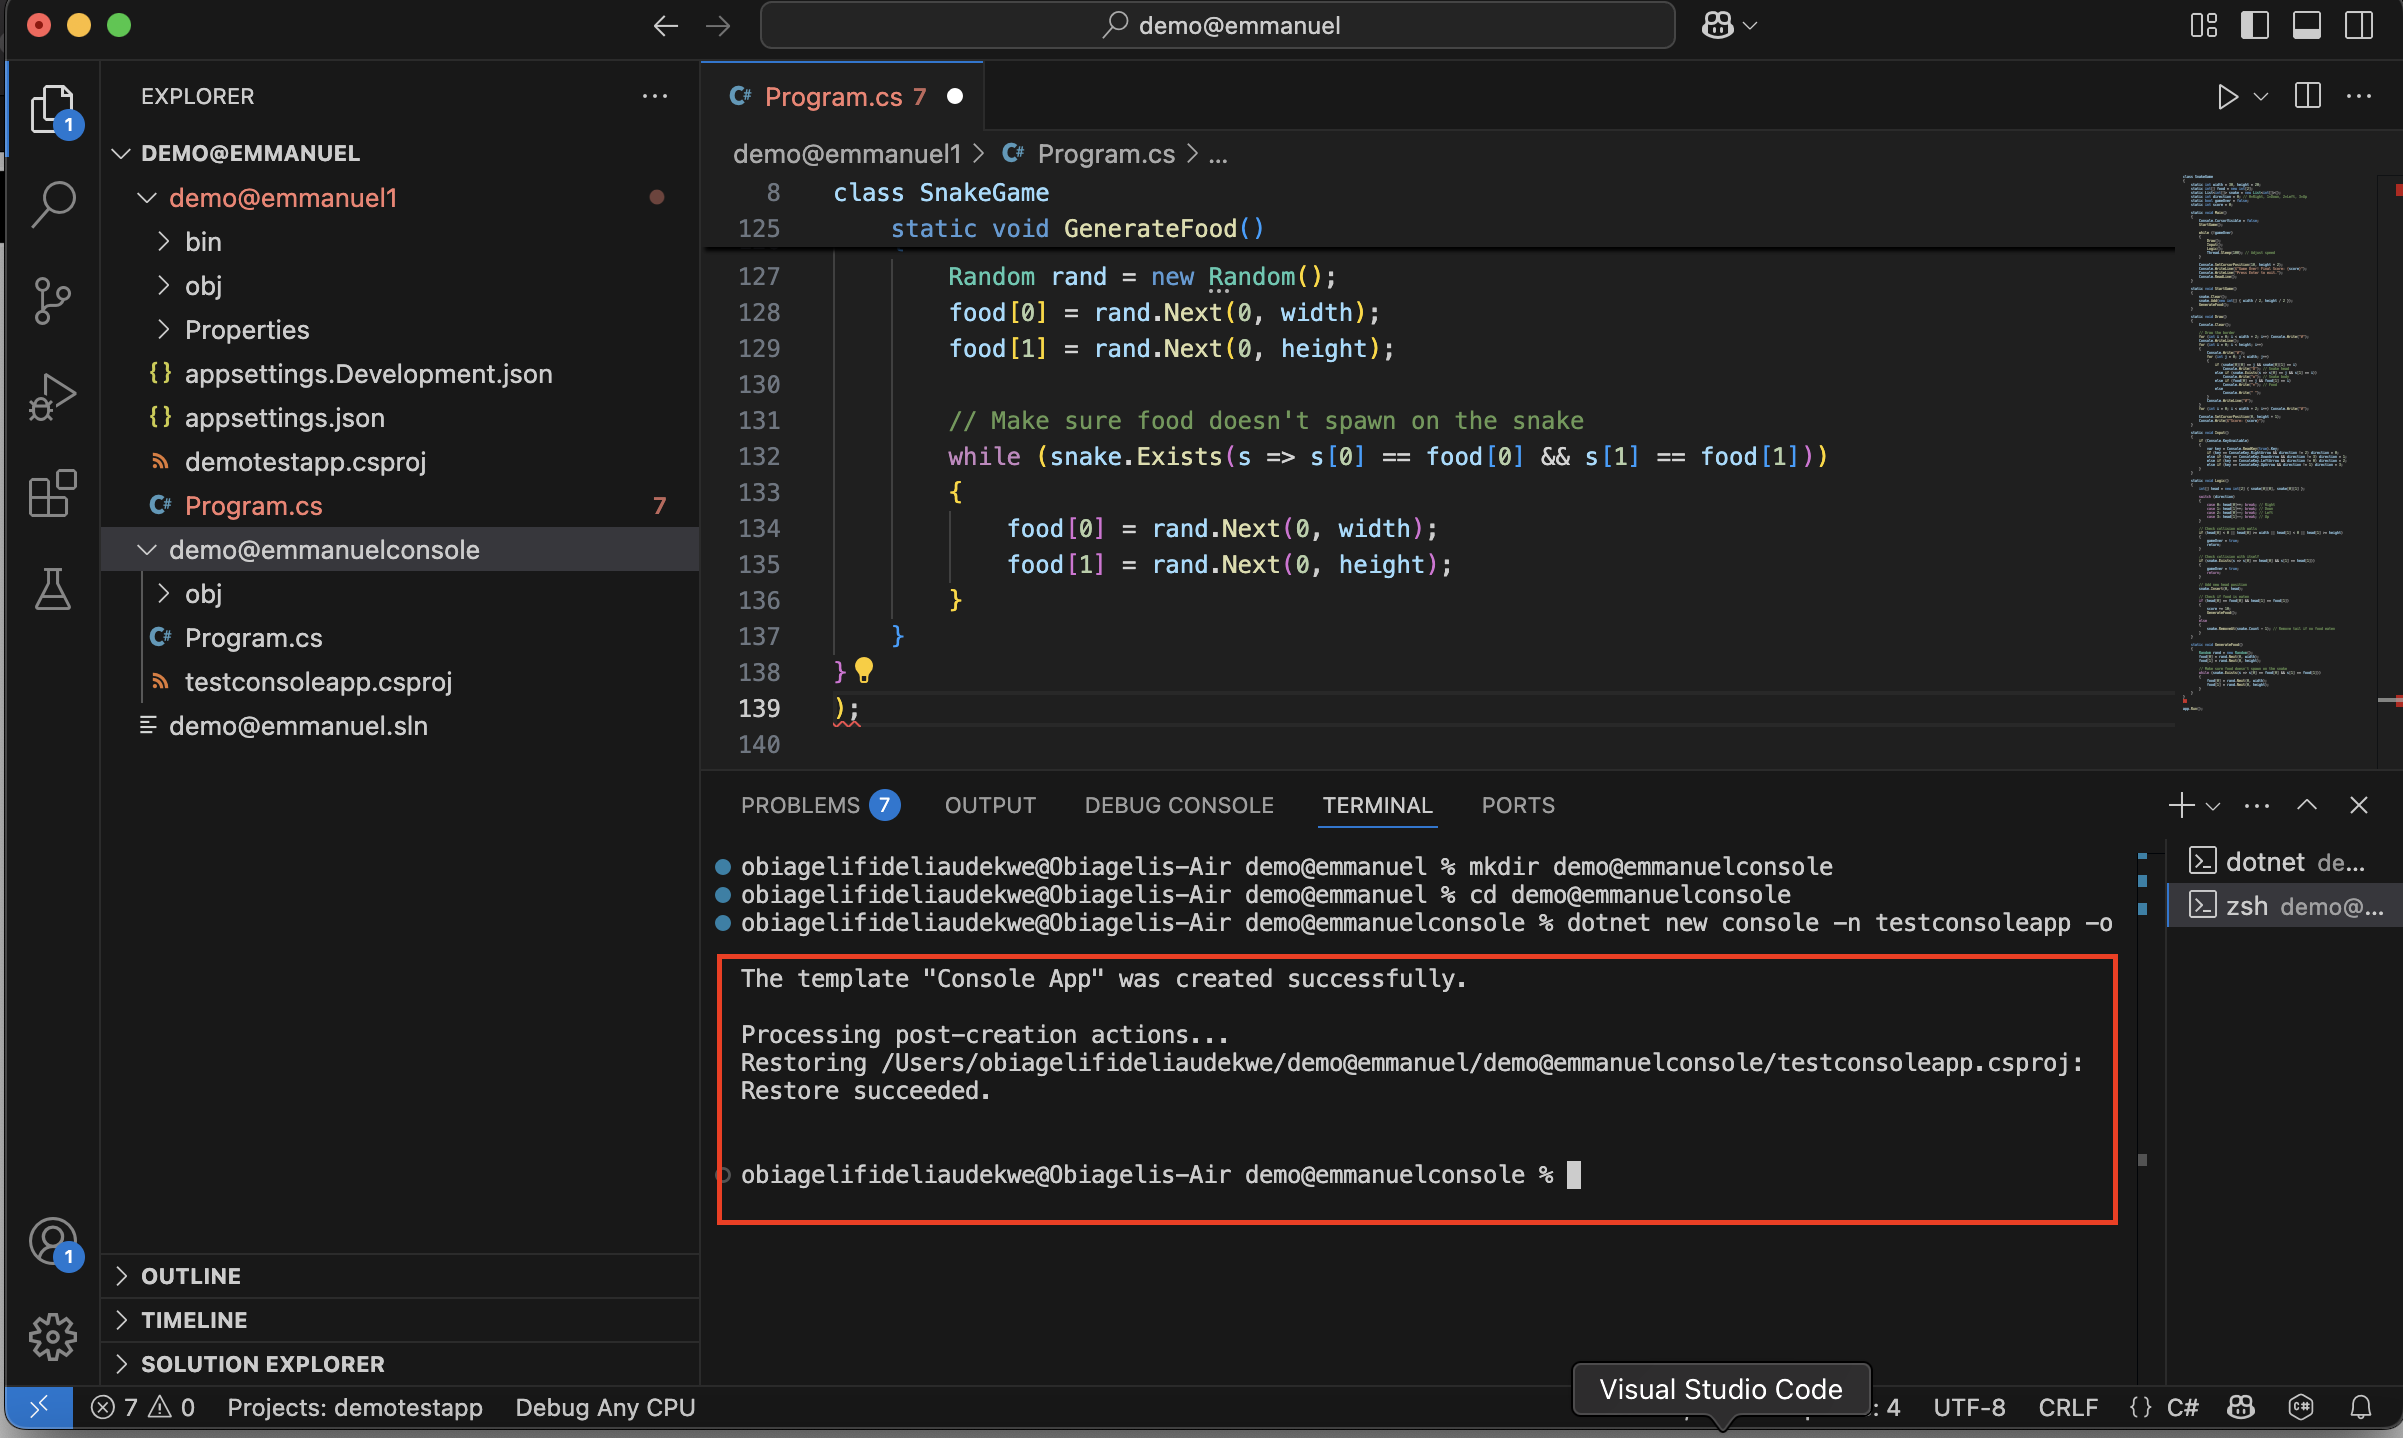
Task: Toggle the bottom Panel visibility
Action: point(2307,25)
